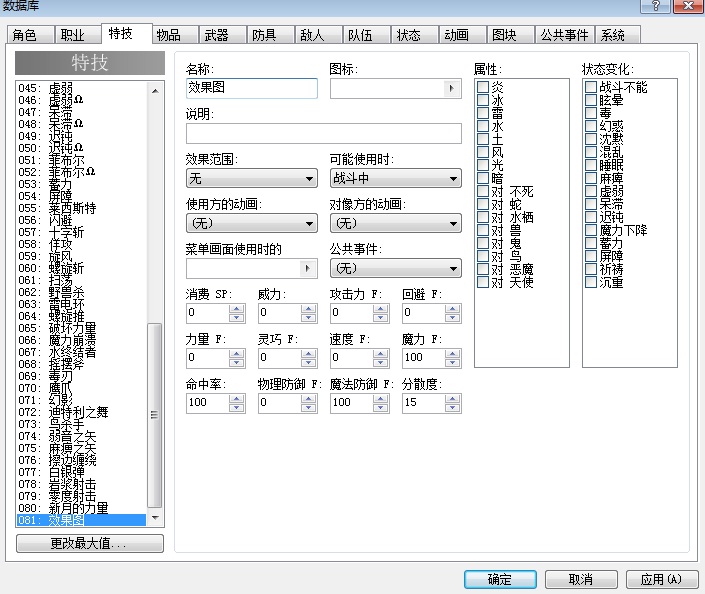Check the 对 不死 attribute
The height and width of the screenshot is (594, 705).
[483, 191]
